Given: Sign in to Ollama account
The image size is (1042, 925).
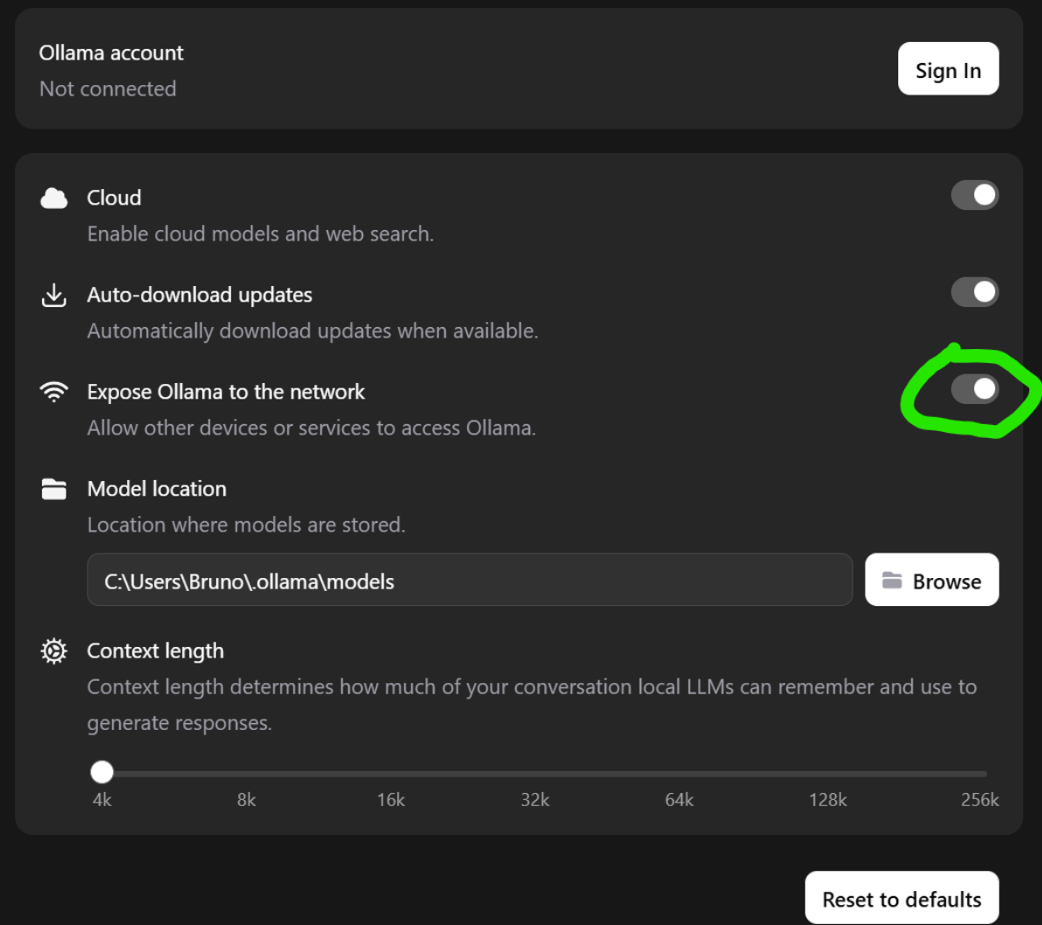Looking at the screenshot, I should (x=948, y=69).
